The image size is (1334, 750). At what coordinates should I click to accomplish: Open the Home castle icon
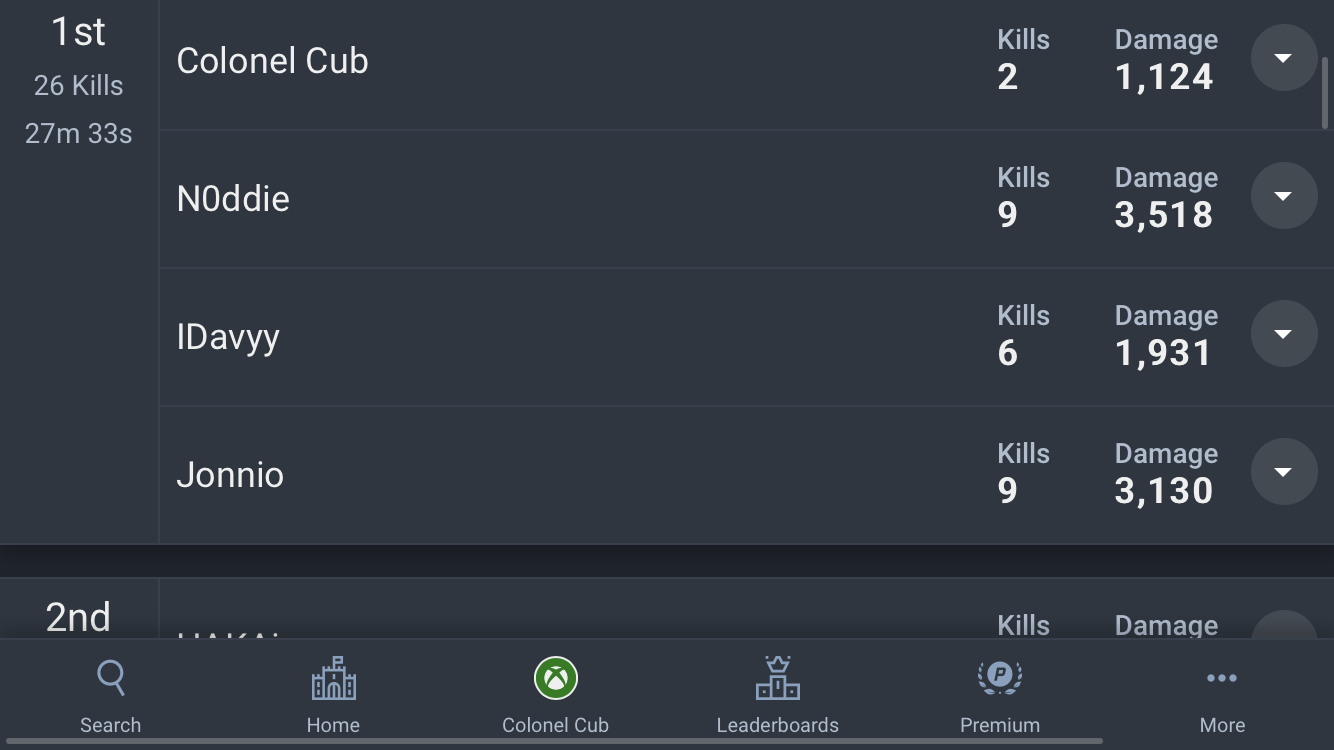point(333,678)
